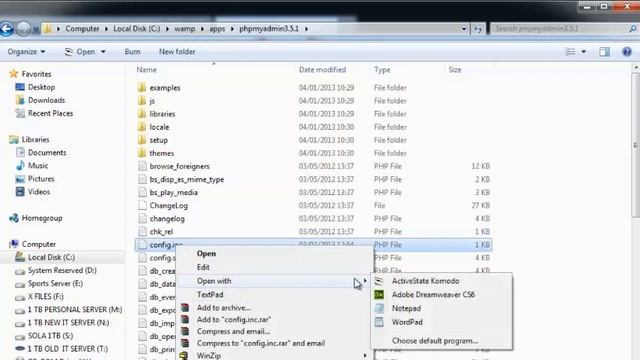Open with Notepad
This screenshot has width=640, height=360.
pyautogui.click(x=406, y=308)
